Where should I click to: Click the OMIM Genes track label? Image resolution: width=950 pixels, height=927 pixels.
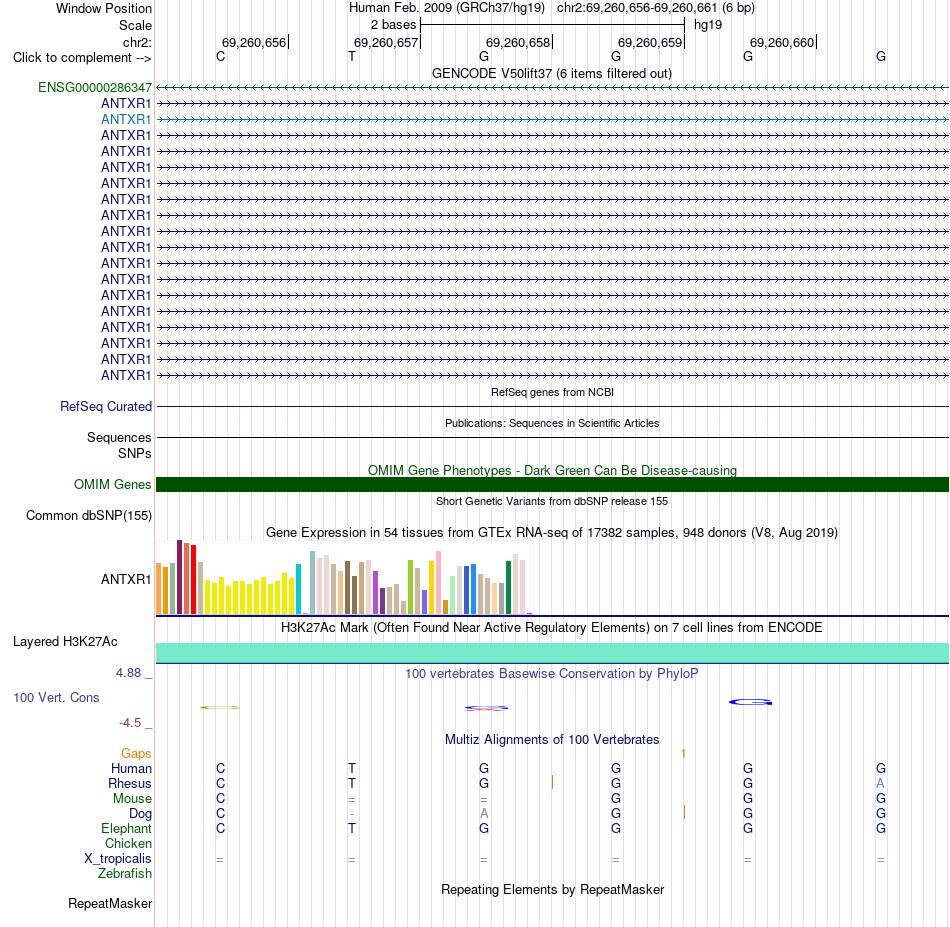pos(113,484)
